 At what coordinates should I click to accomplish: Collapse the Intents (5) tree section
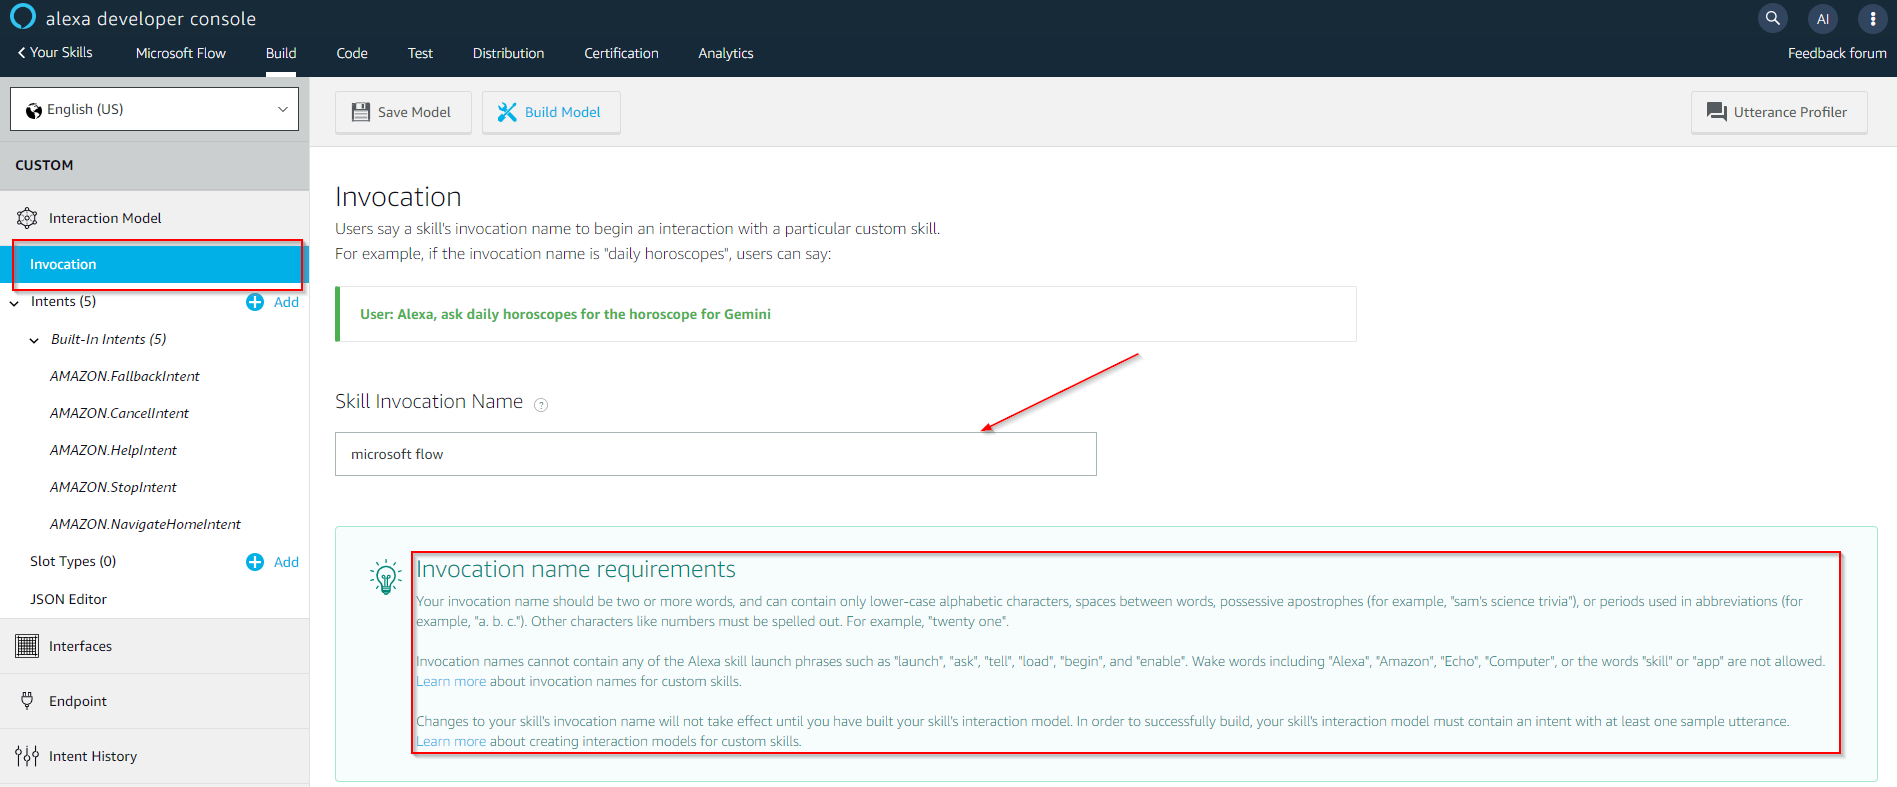[14, 303]
